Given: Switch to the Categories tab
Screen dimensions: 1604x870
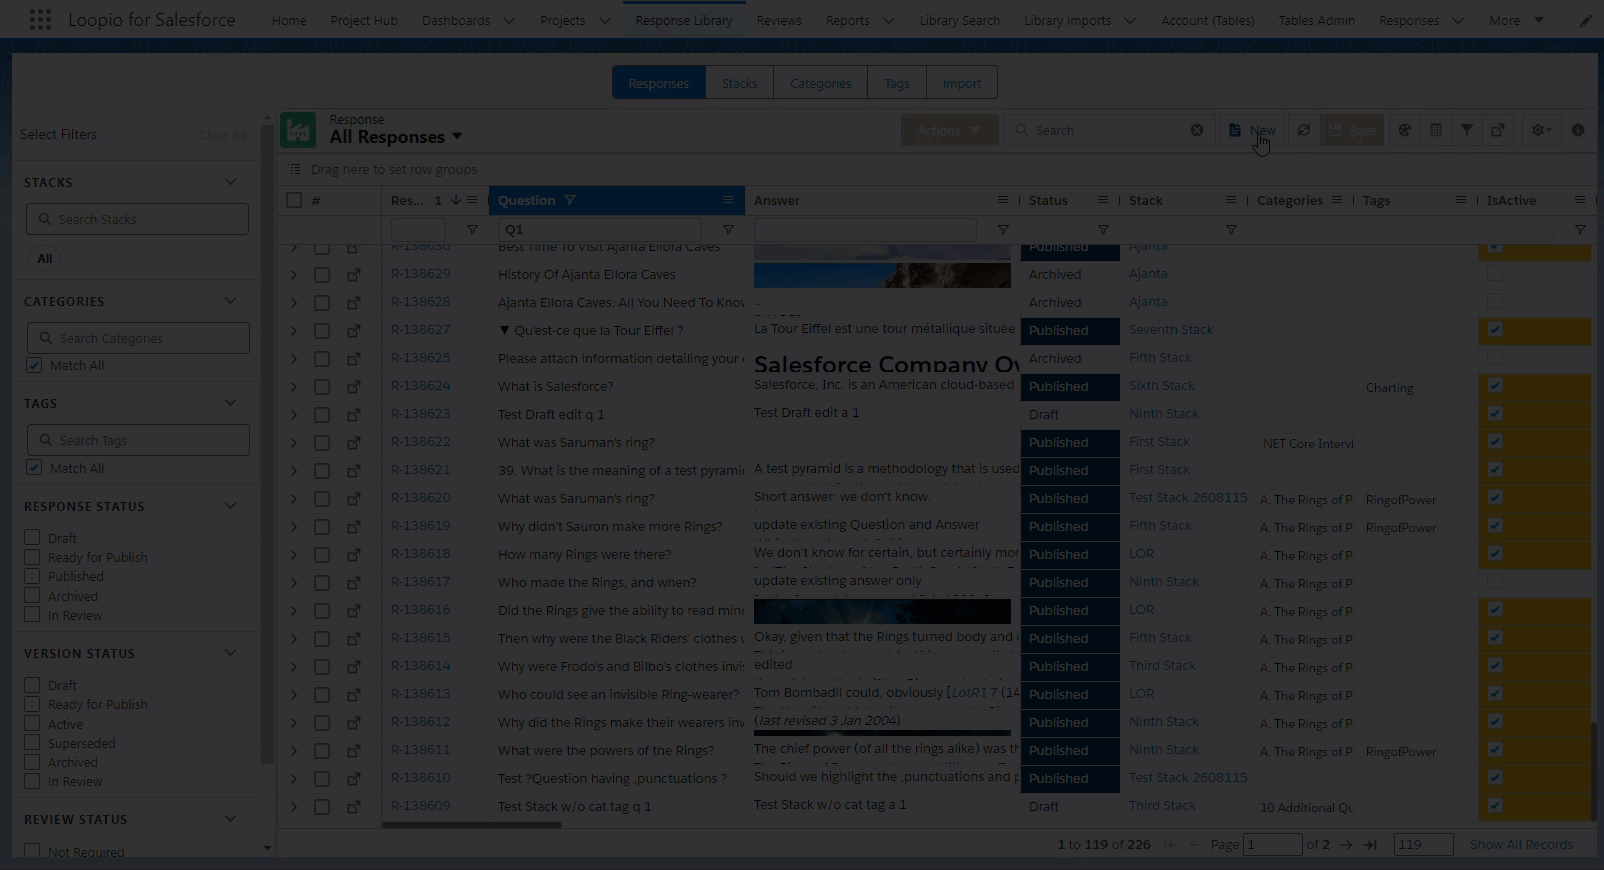Looking at the screenshot, I should (821, 83).
